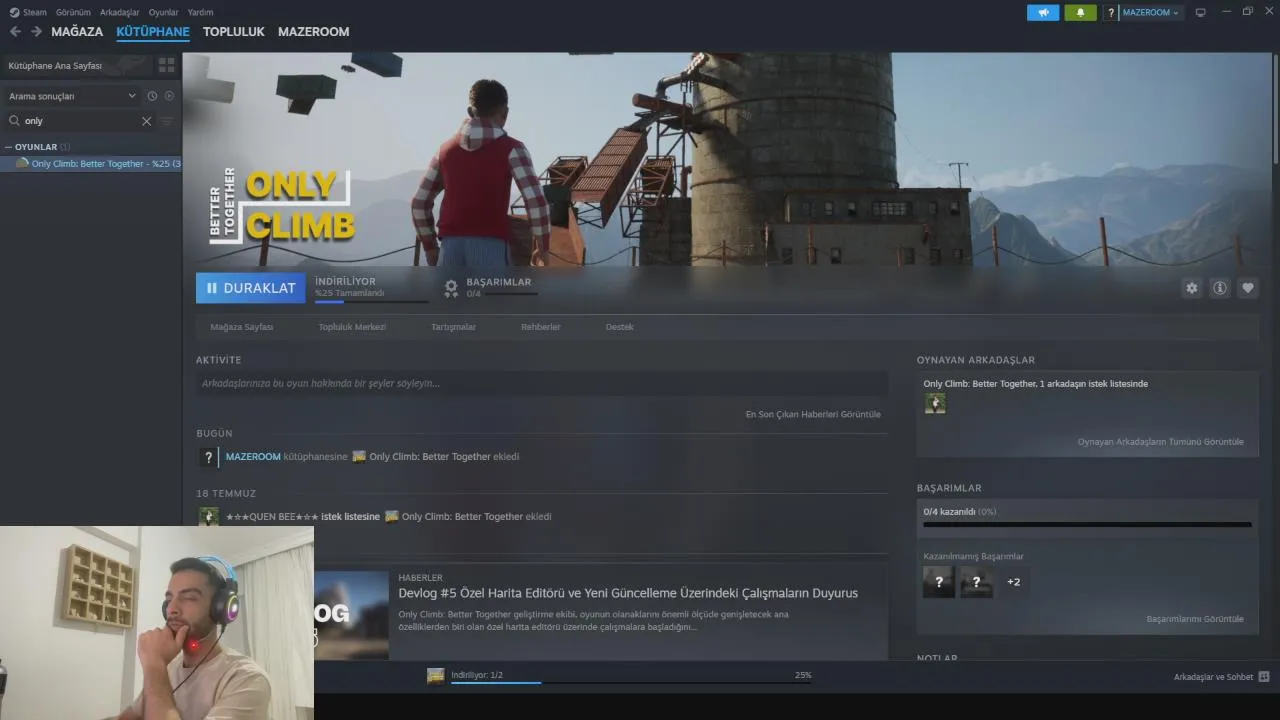
Task: Click QUEN BEE avatar in activity feed
Action: click(x=208, y=517)
